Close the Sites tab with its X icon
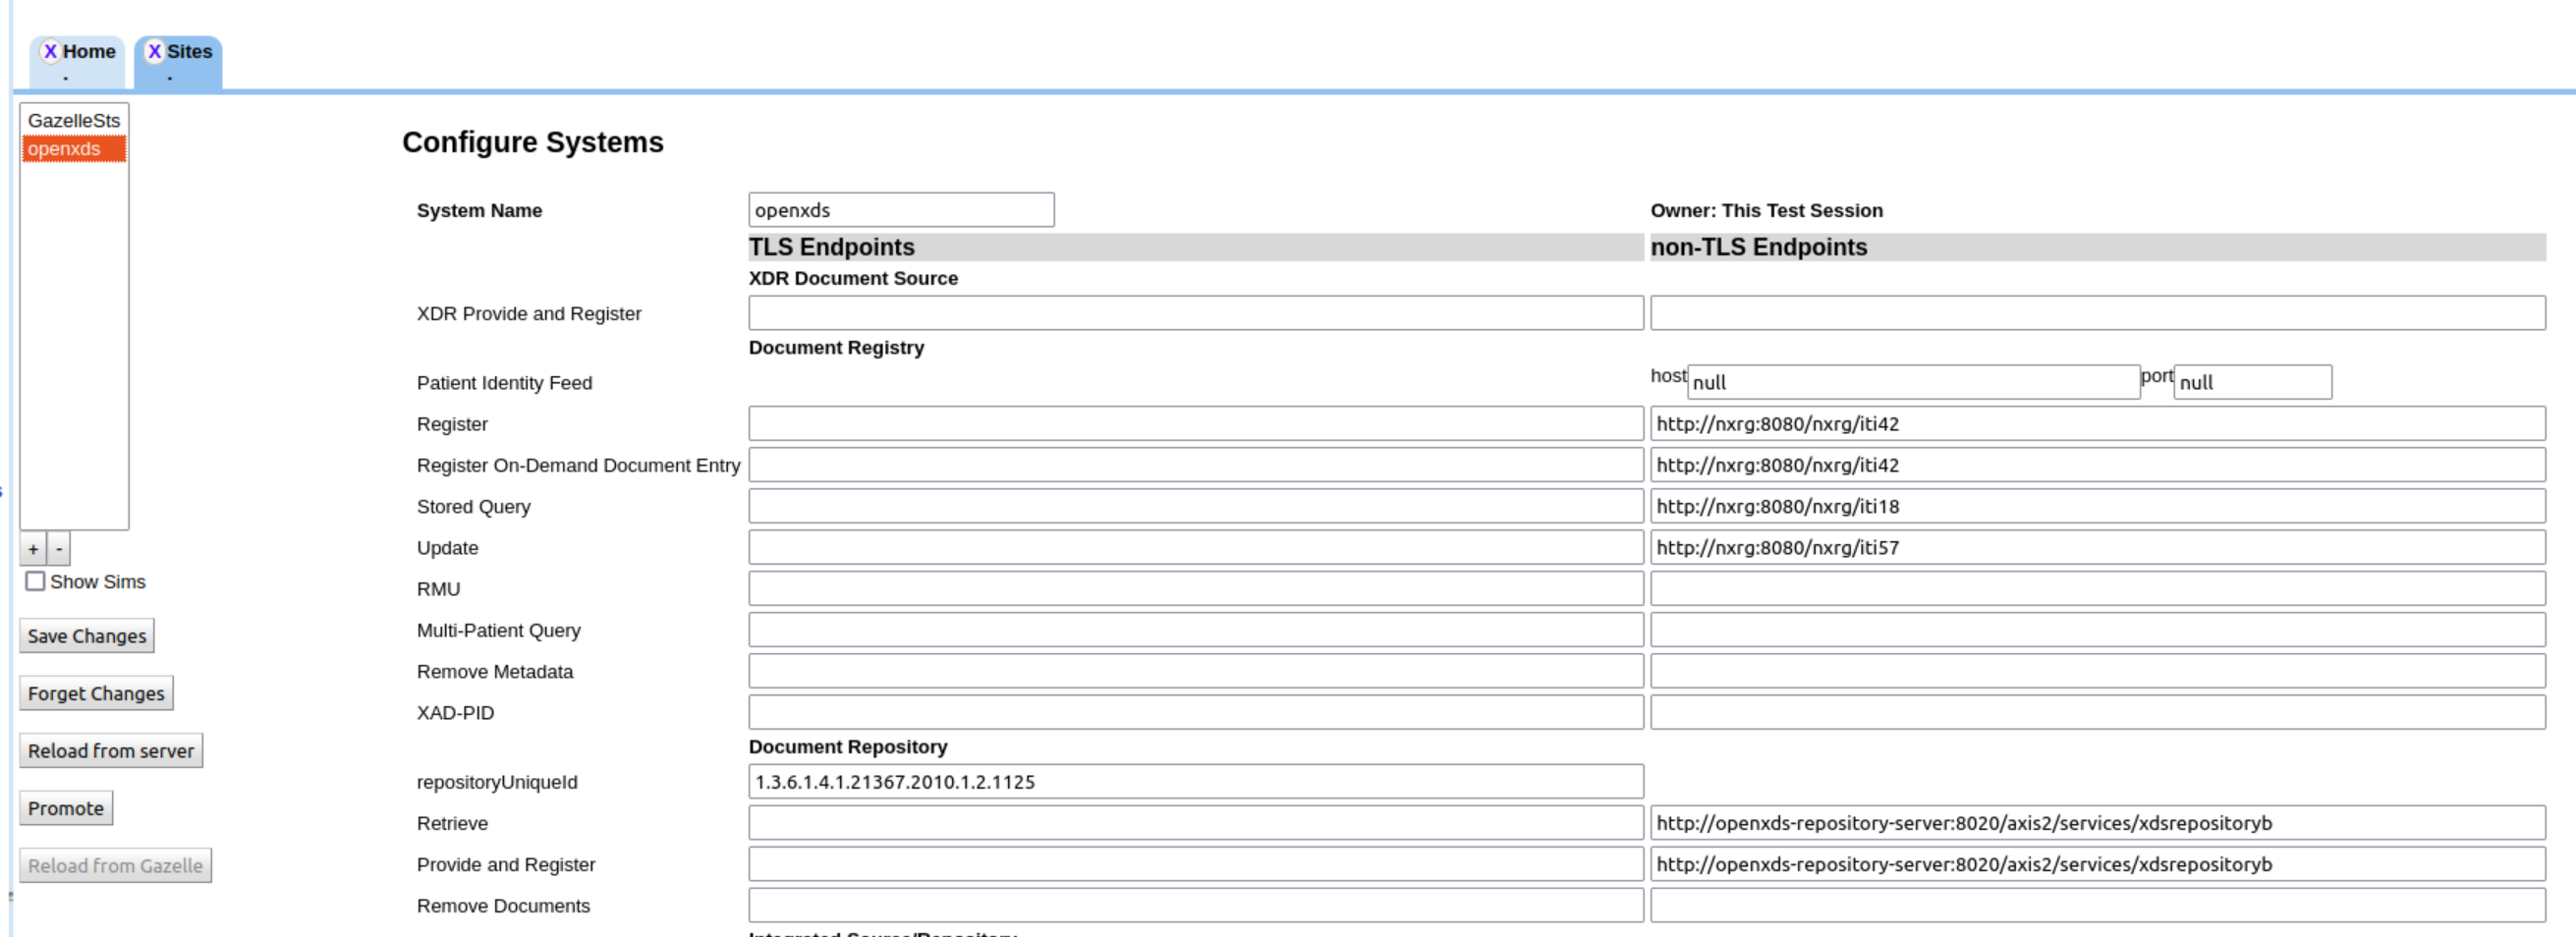The width and height of the screenshot is (2576, 937). [x=154, y=51]
